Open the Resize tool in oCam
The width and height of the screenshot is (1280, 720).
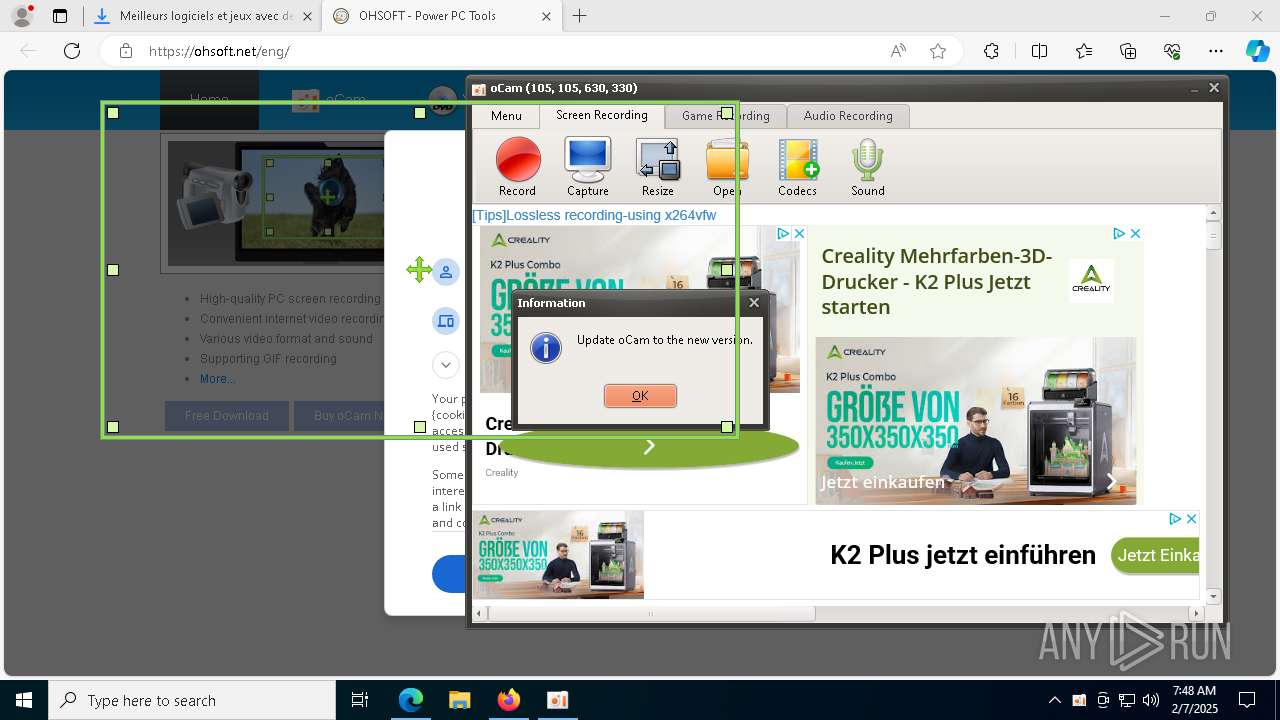click(658, 167)
